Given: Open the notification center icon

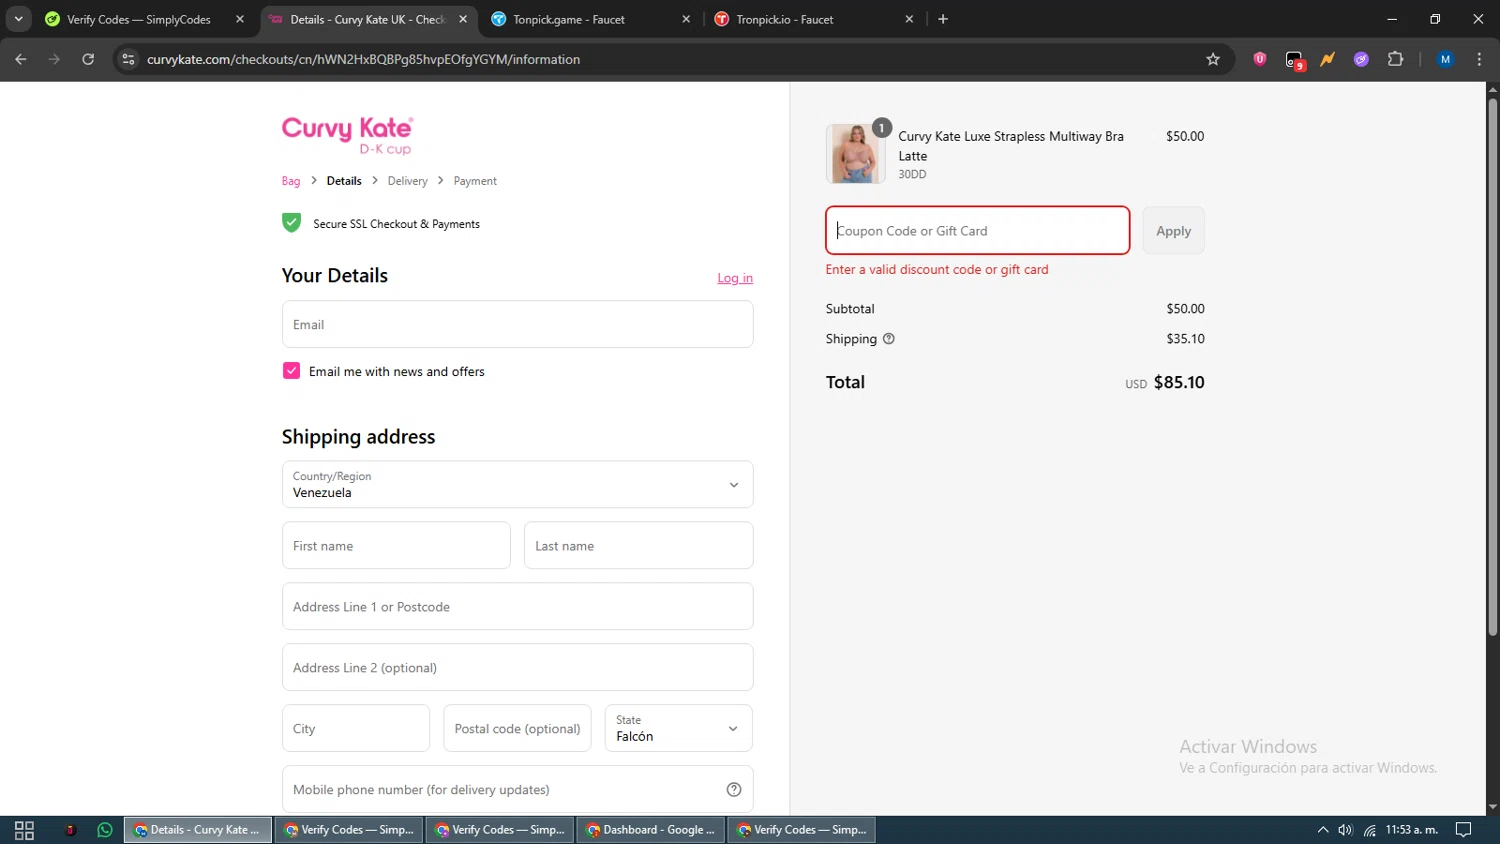Looking at the screenshot, I should [1463, 830].
